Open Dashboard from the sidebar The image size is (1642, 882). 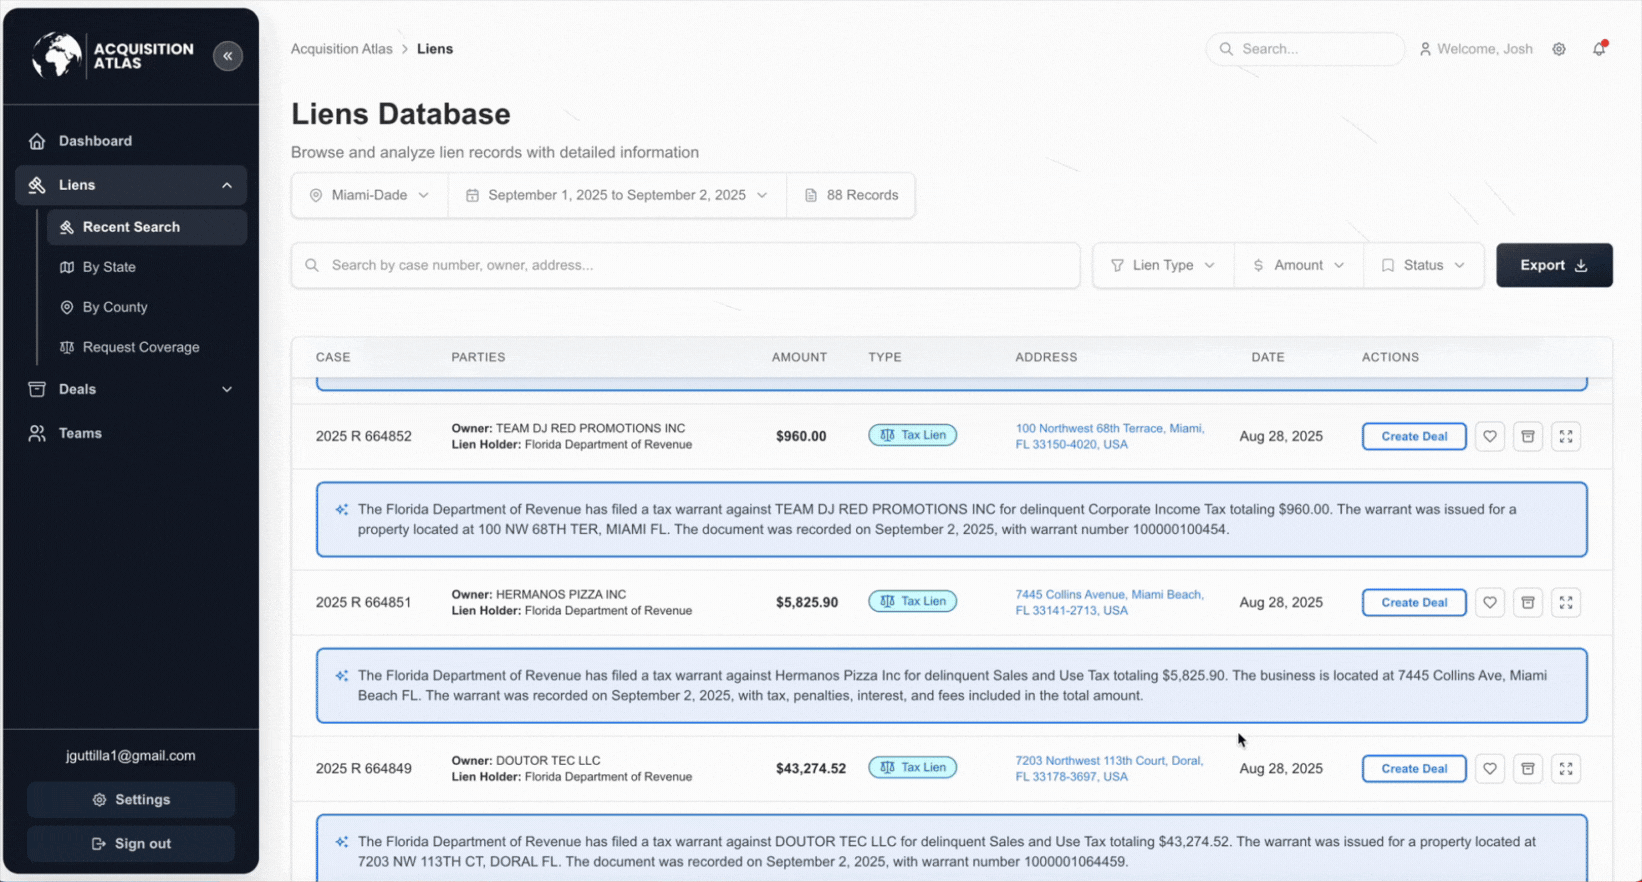tap(95, 141)
